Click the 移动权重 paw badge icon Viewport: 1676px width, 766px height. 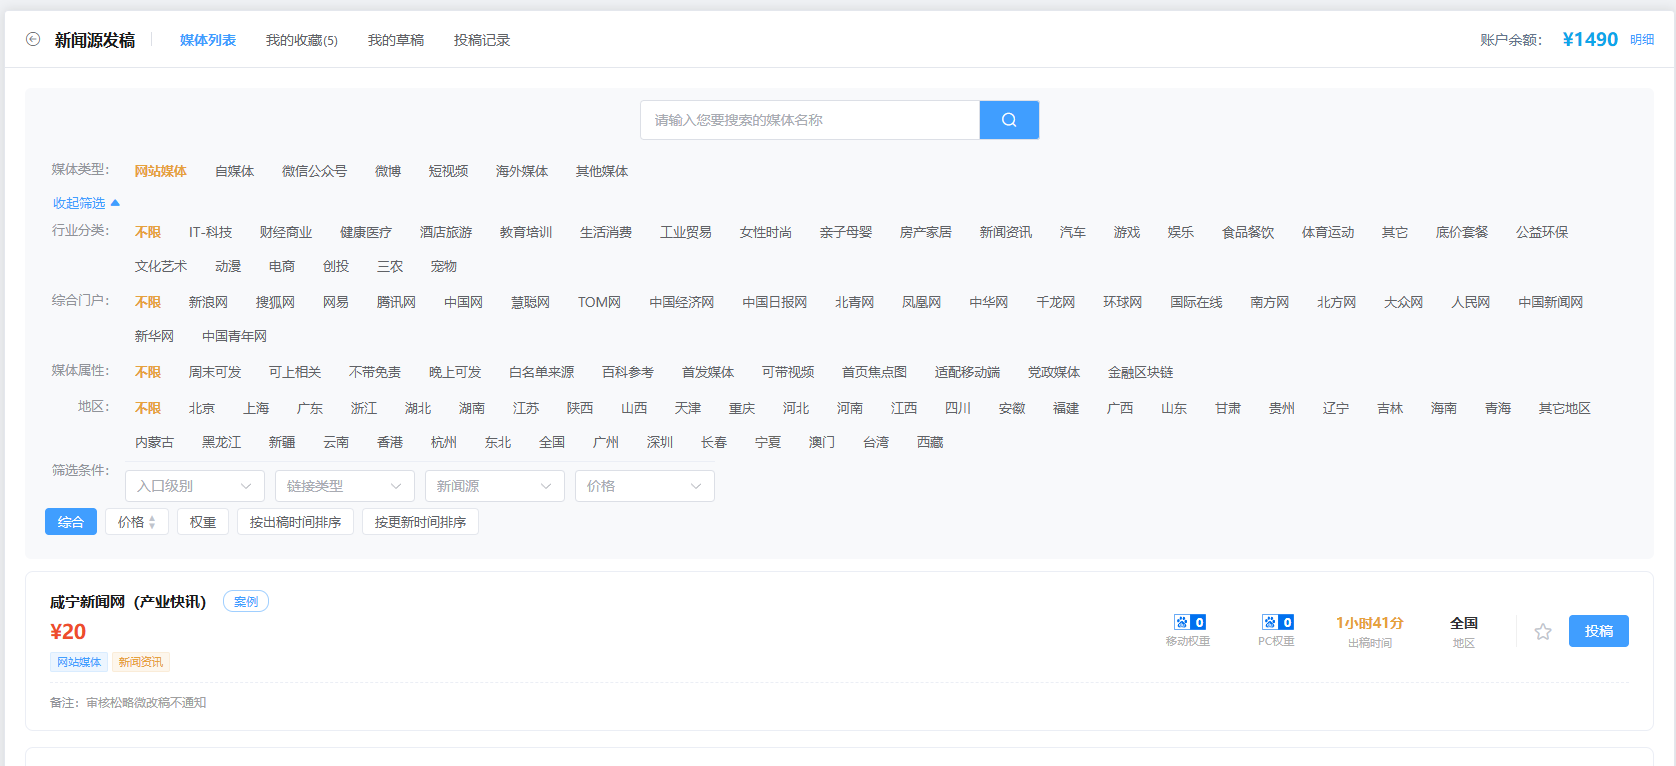pos(1189,622)
